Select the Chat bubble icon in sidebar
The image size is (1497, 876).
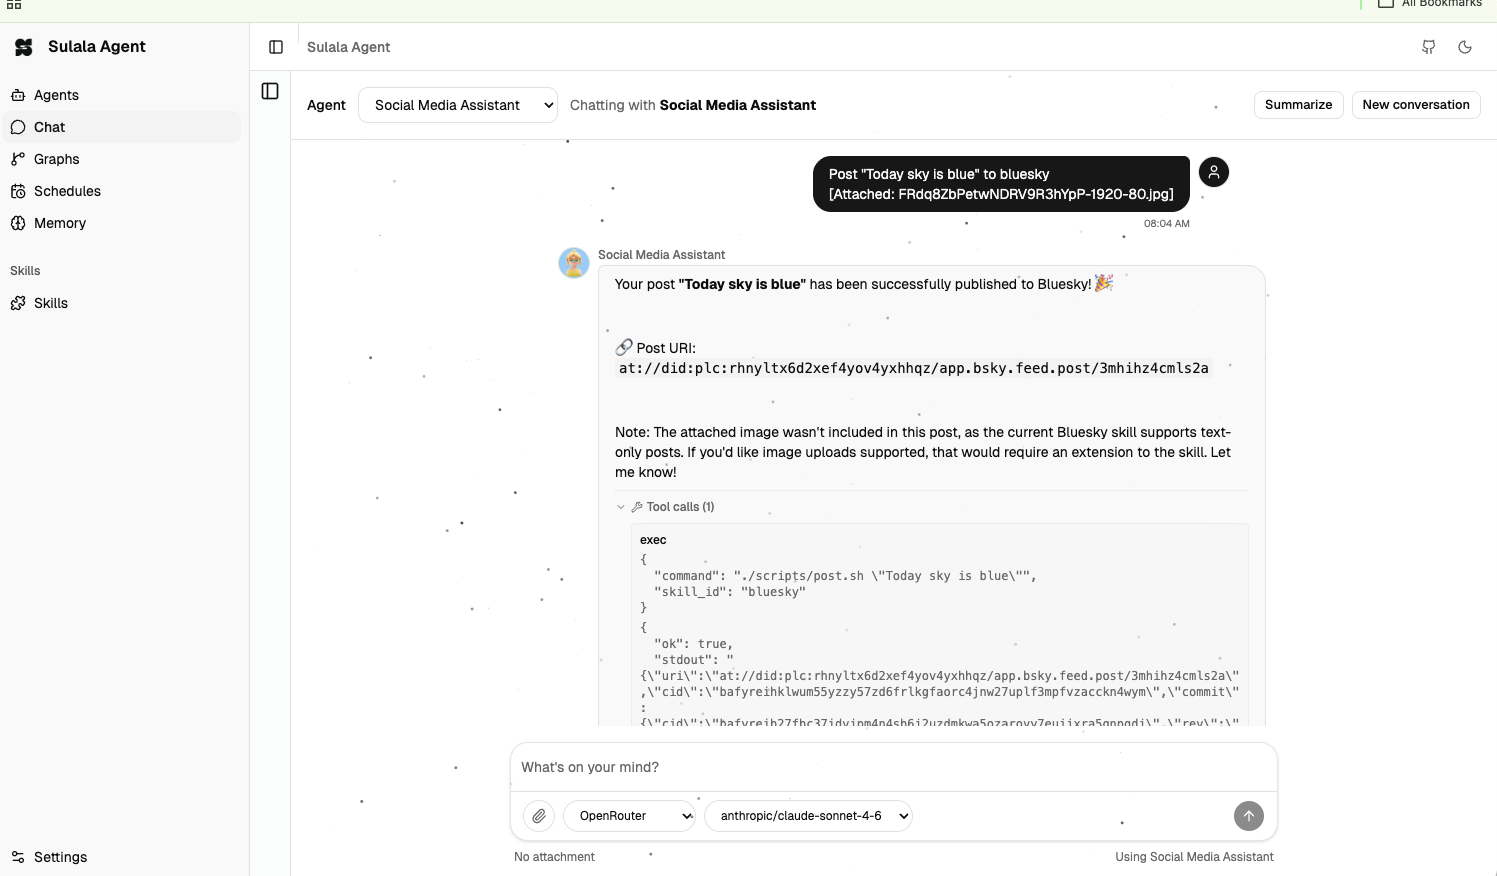click(x=18, y=127)
